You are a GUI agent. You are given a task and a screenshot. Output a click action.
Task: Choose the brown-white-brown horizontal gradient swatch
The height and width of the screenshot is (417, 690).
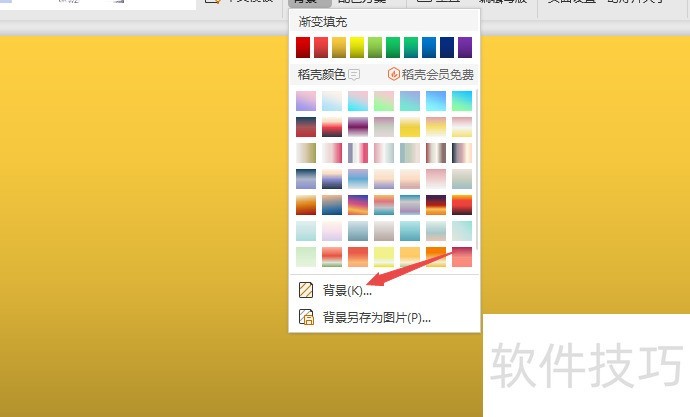(x=436, y=153)
